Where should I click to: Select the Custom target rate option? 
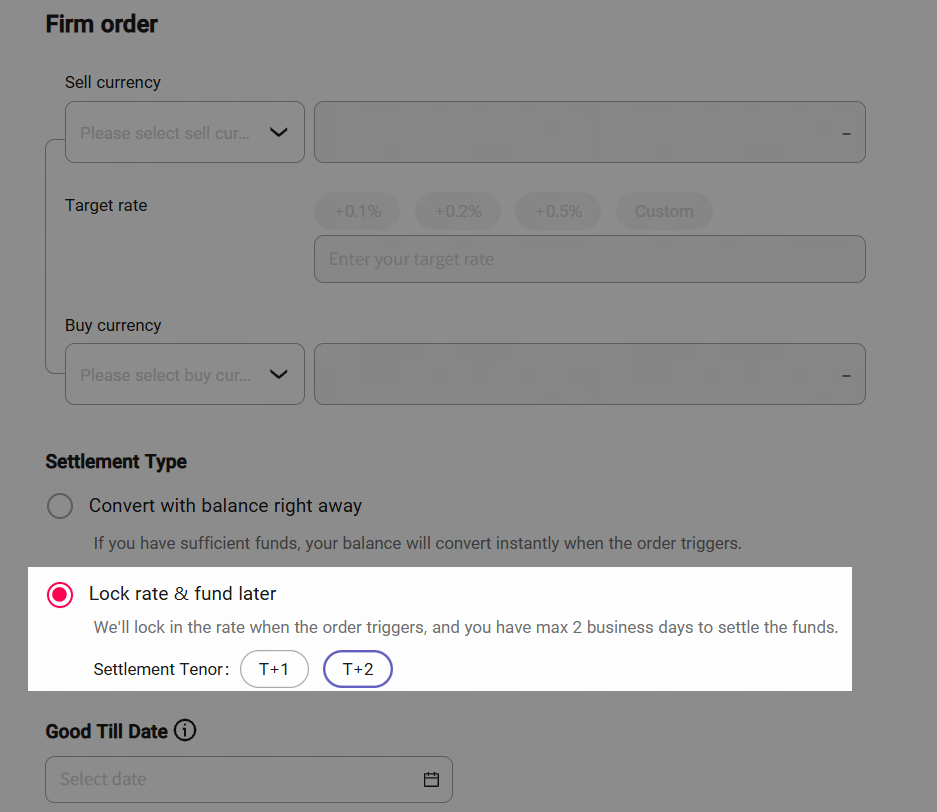point(664,211)
